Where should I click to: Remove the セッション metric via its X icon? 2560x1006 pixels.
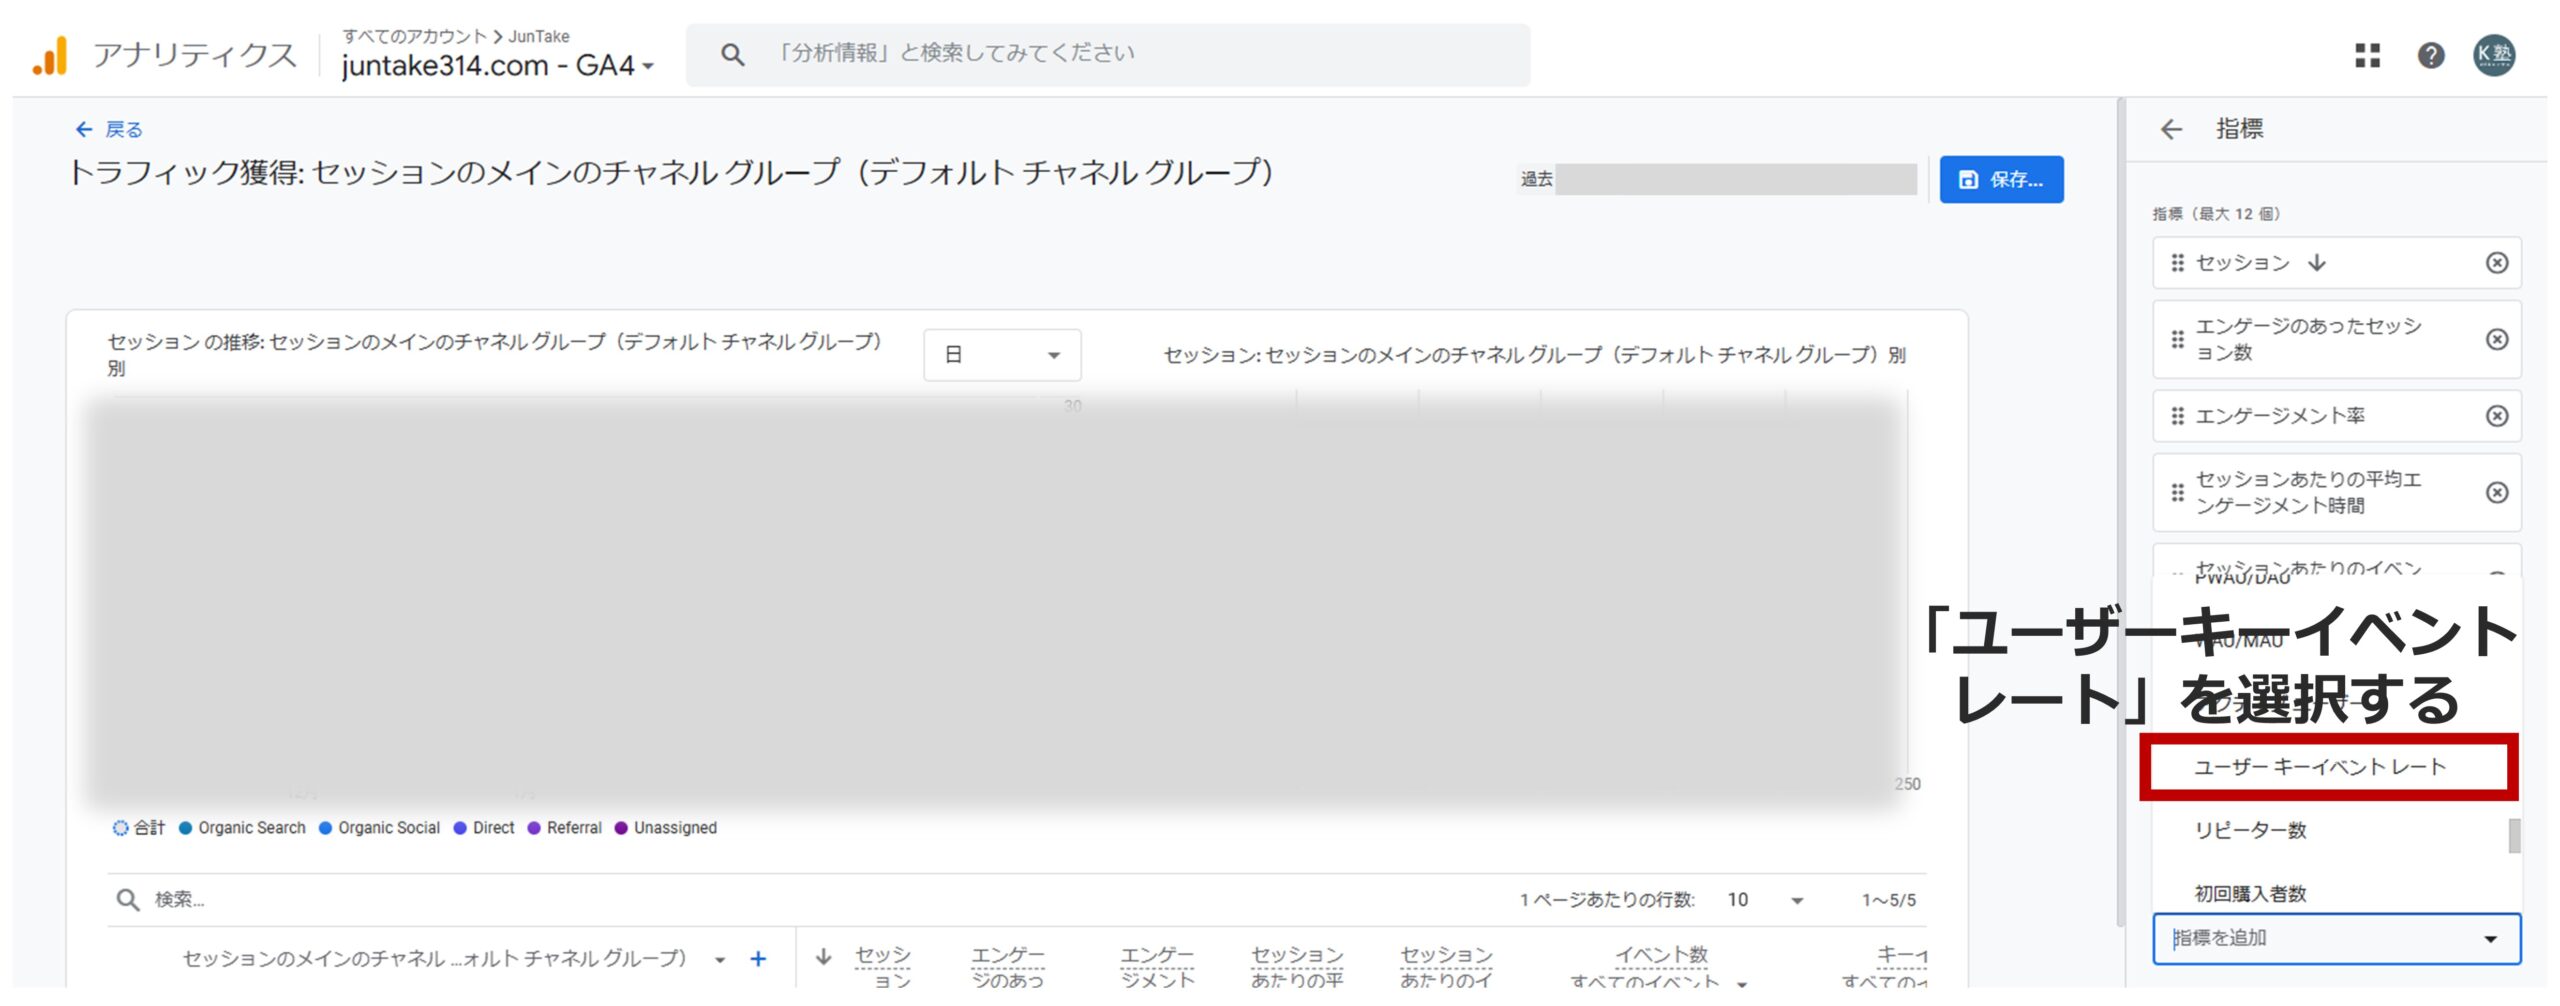tap(2497, 262)
